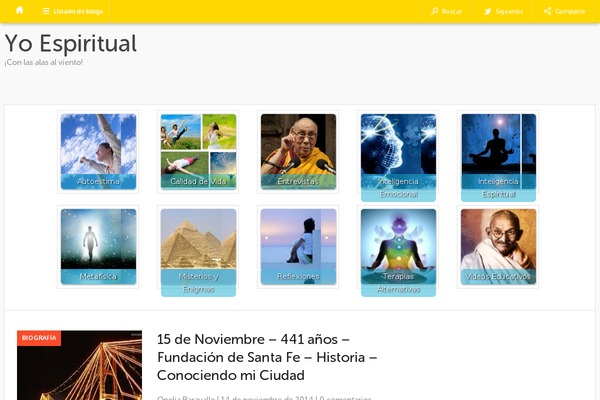Click the Yo Espiritual blog title
600x400 pixels.
pyautogui.click(x=71, y=43)
